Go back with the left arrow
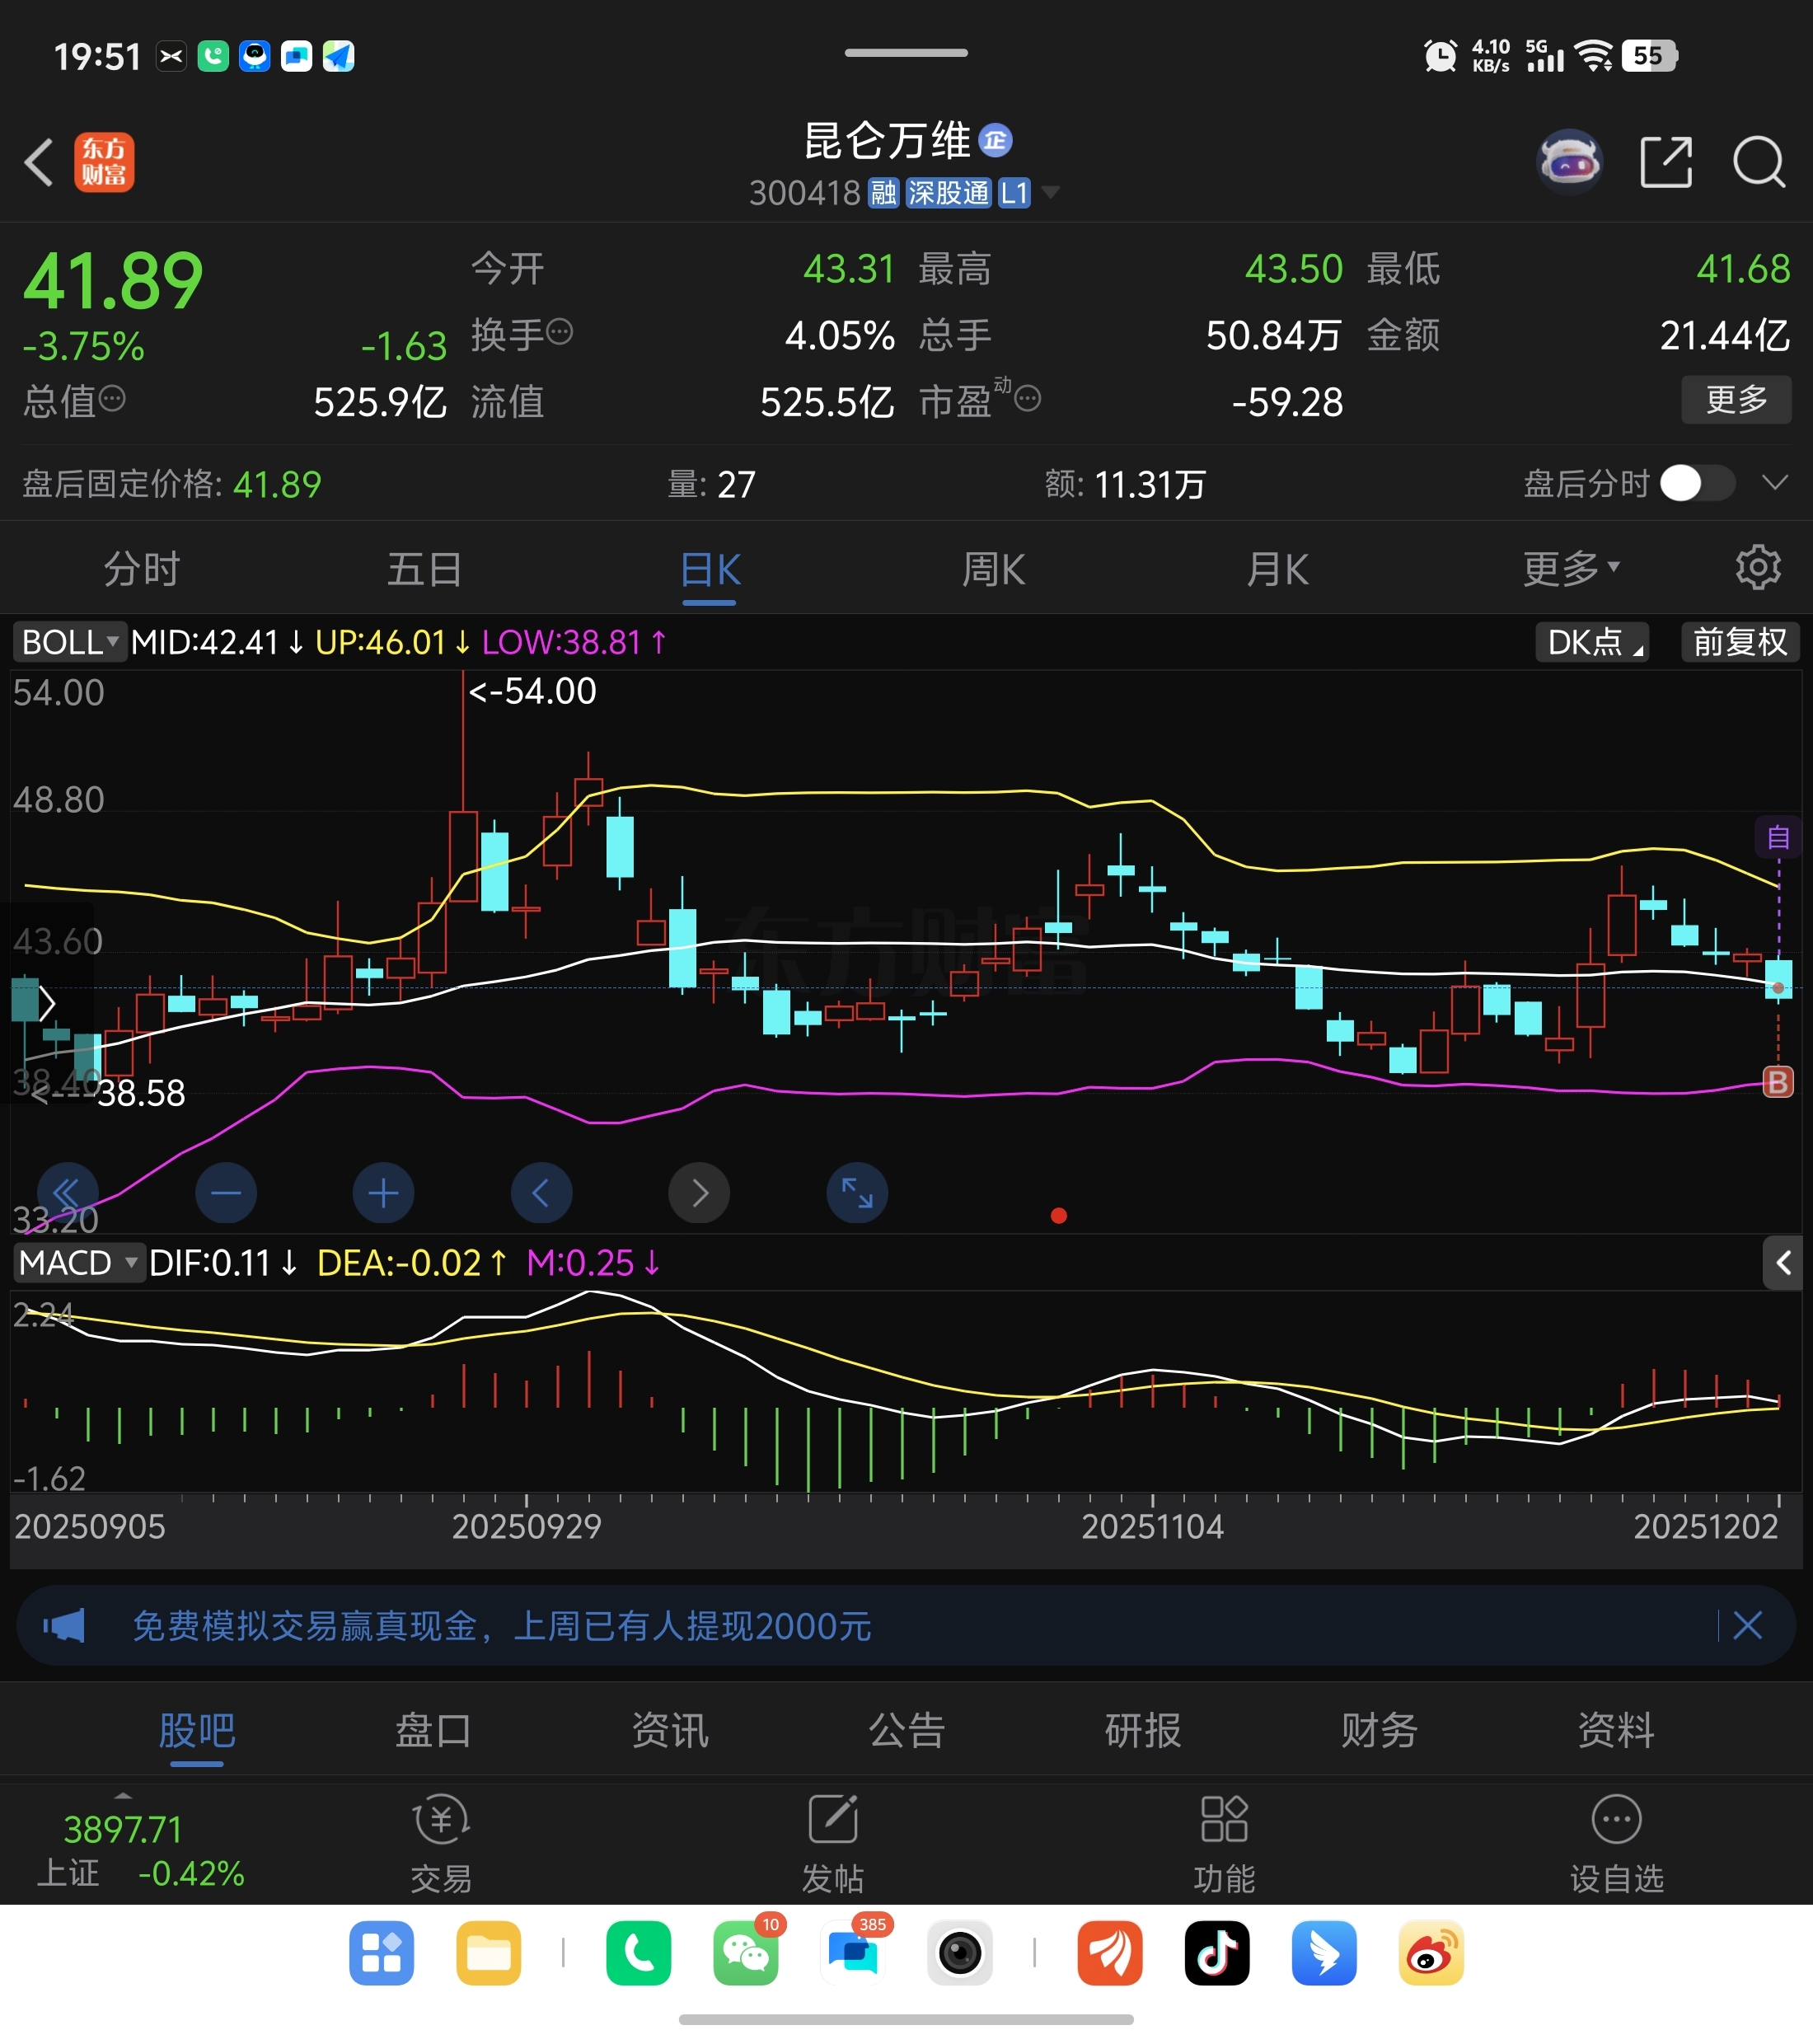 38,162
